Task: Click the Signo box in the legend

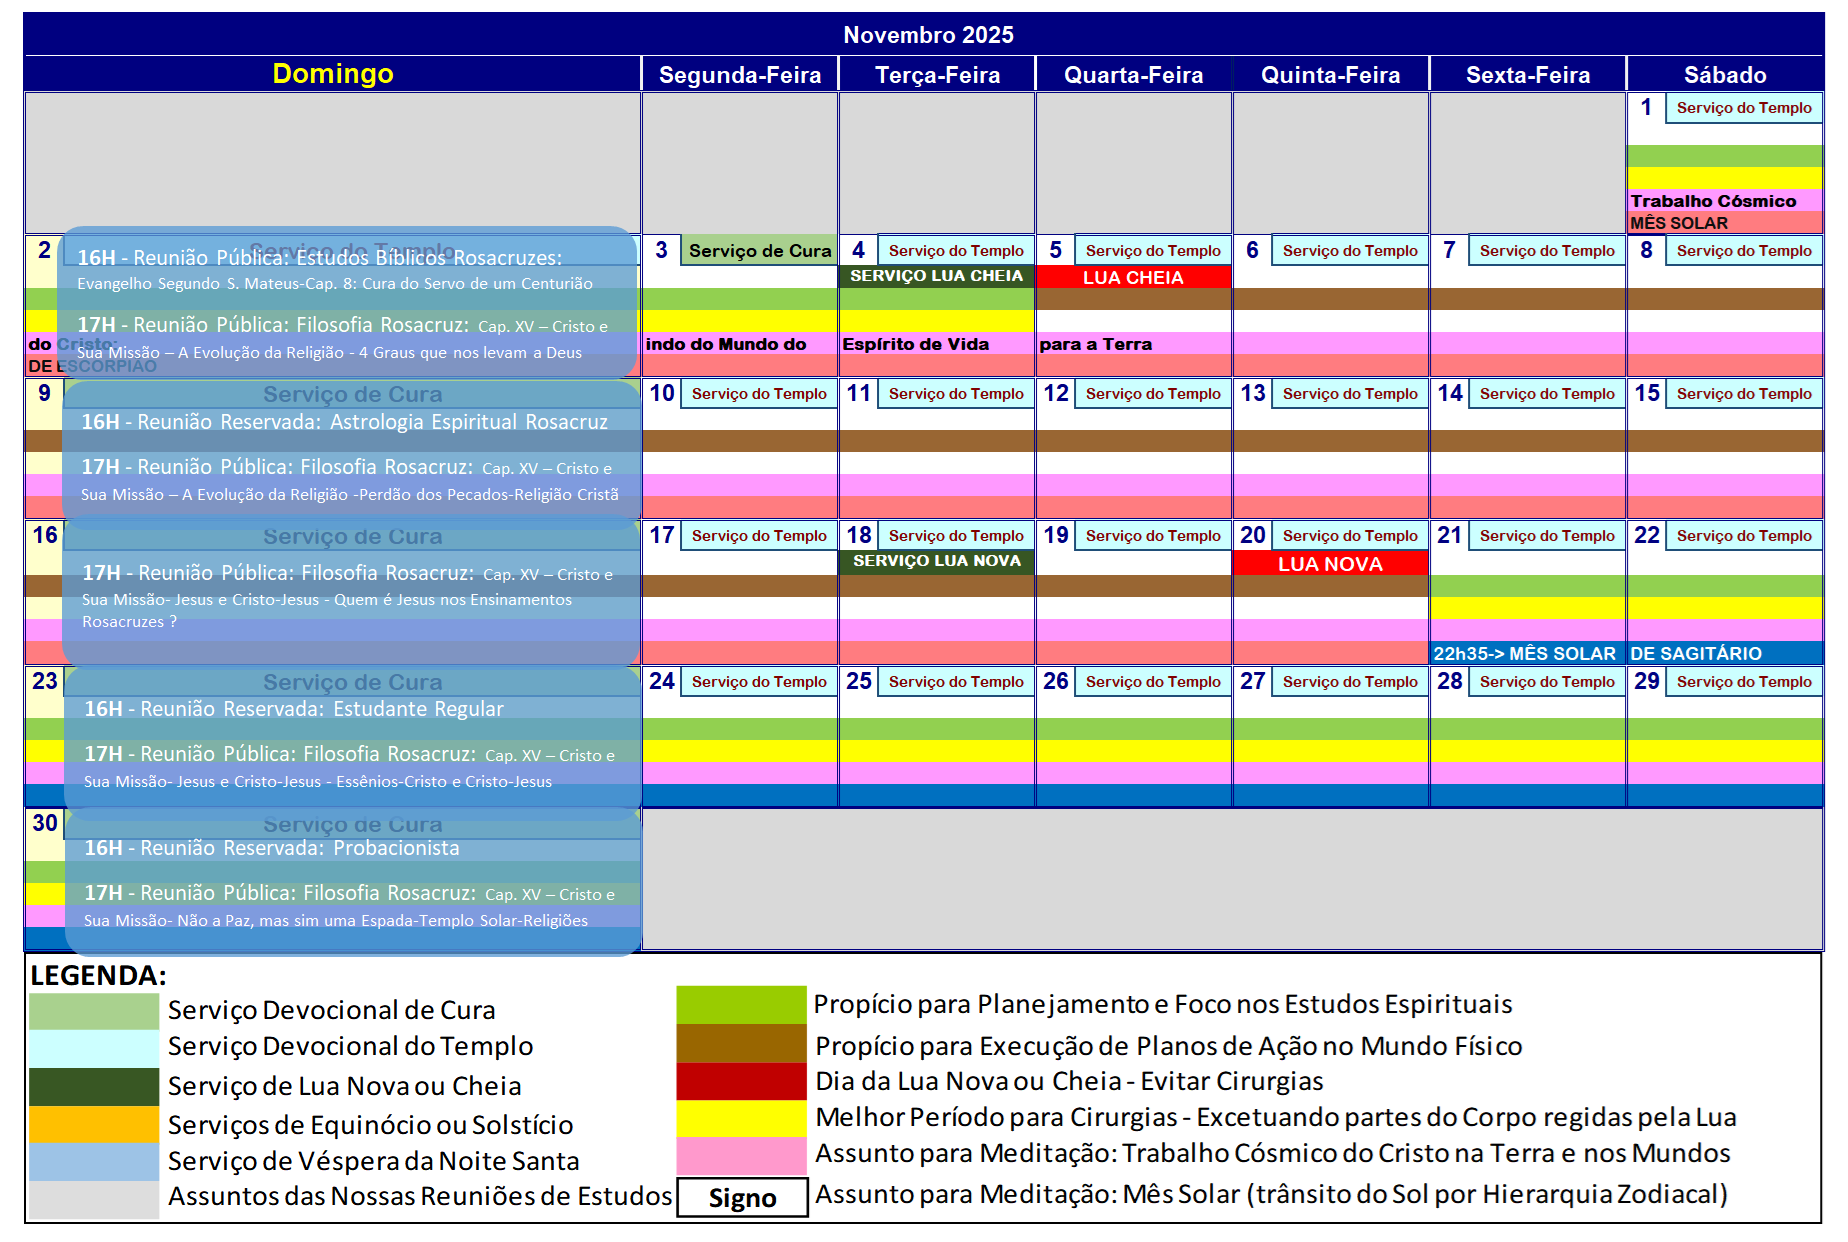Action: (x=742, y=1198)
